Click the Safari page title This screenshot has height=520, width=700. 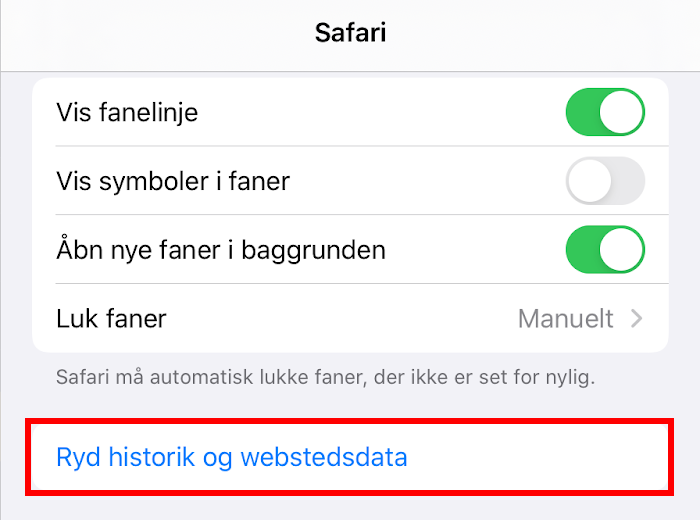coord(350,32)
